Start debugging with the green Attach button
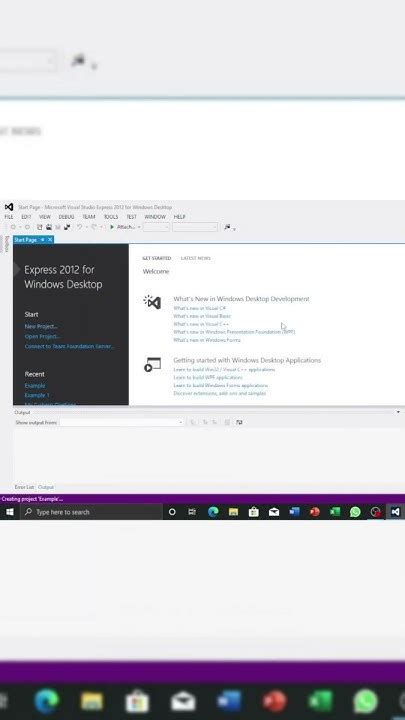The width and height of the screenshot is (405, 720). coord(122,227)
